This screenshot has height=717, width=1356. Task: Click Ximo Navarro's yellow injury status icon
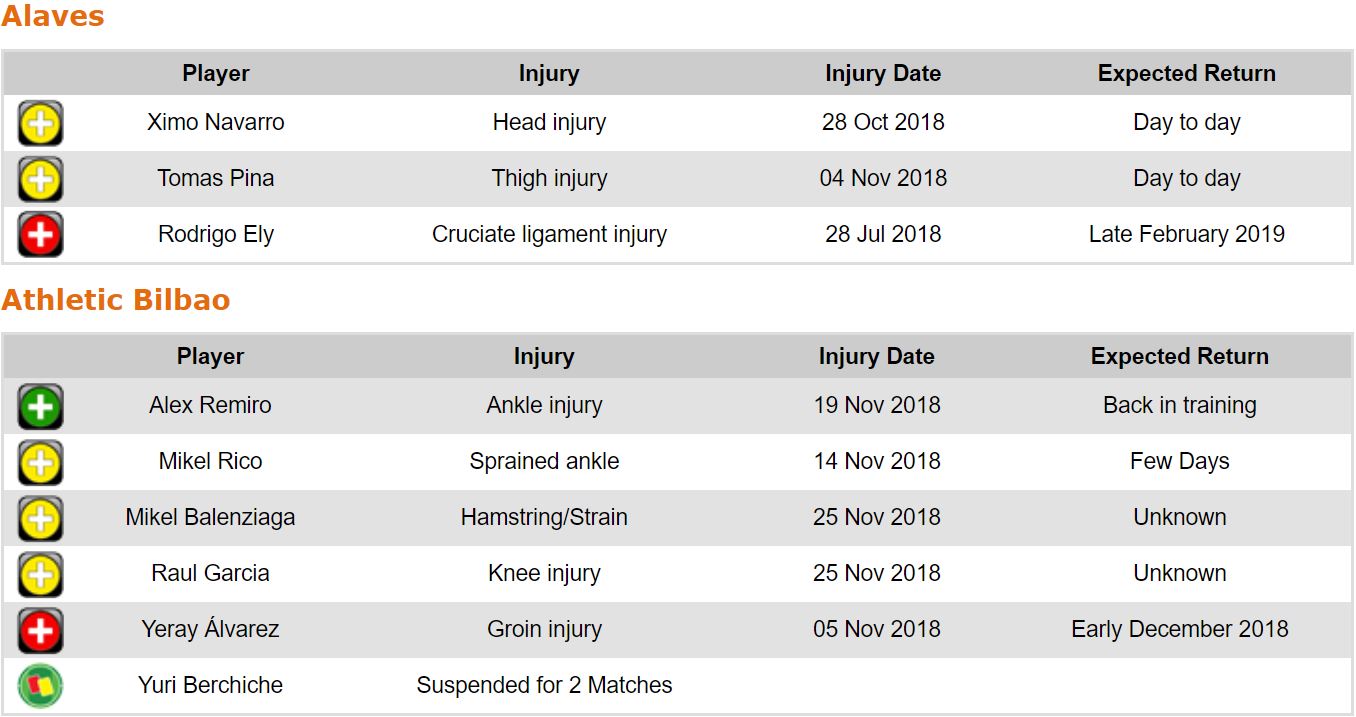[x=40, y=124]
